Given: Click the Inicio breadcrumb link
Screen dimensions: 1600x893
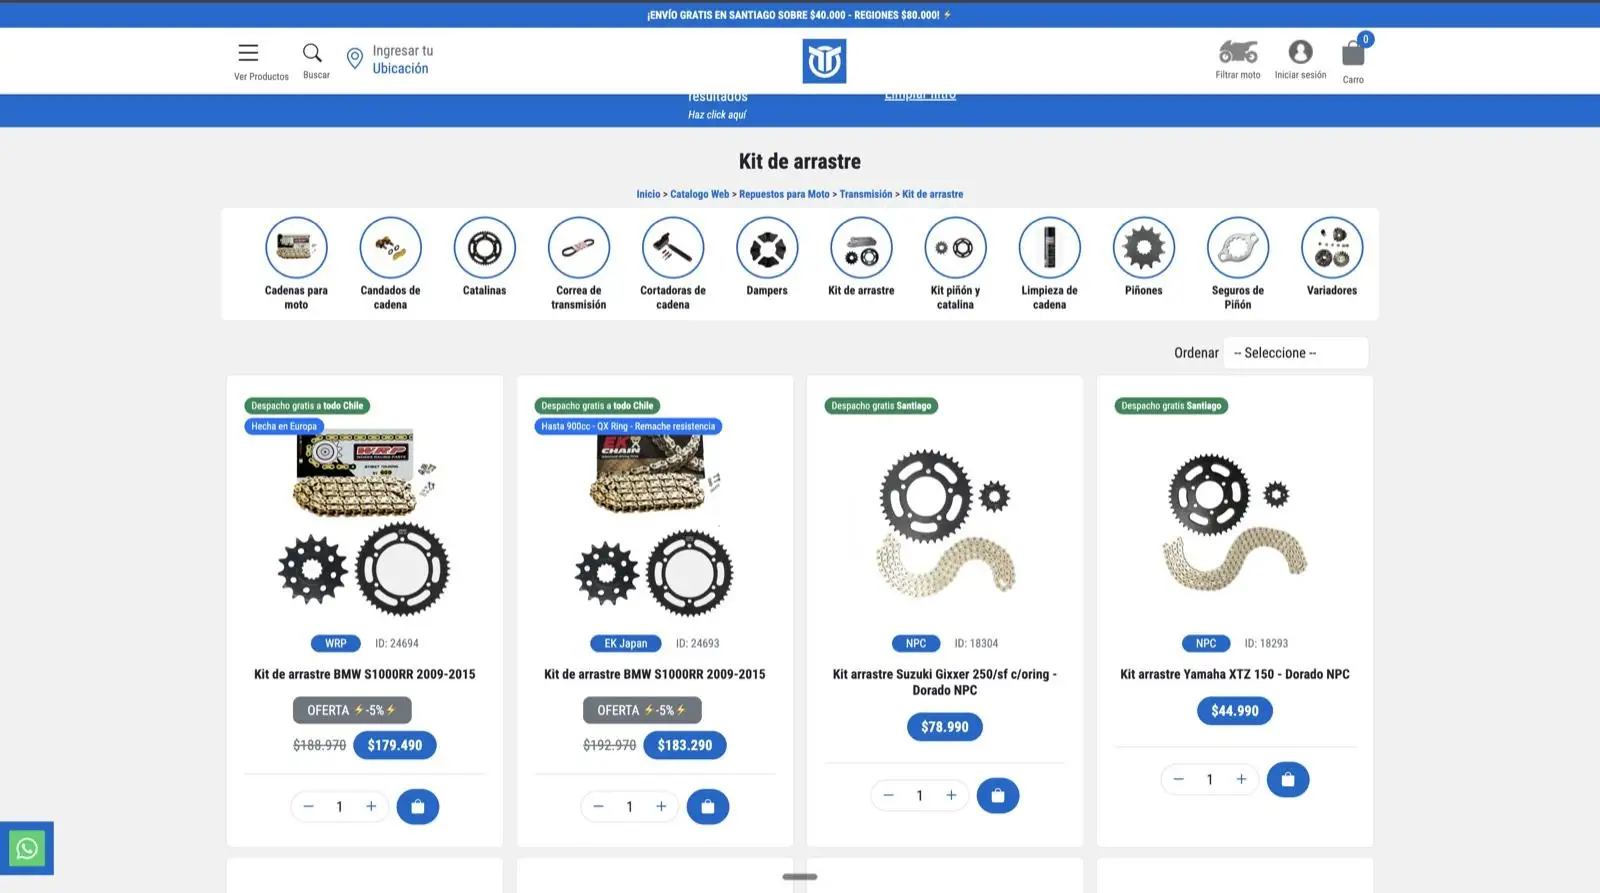Looking at the screenshot, I should point(648,194).
